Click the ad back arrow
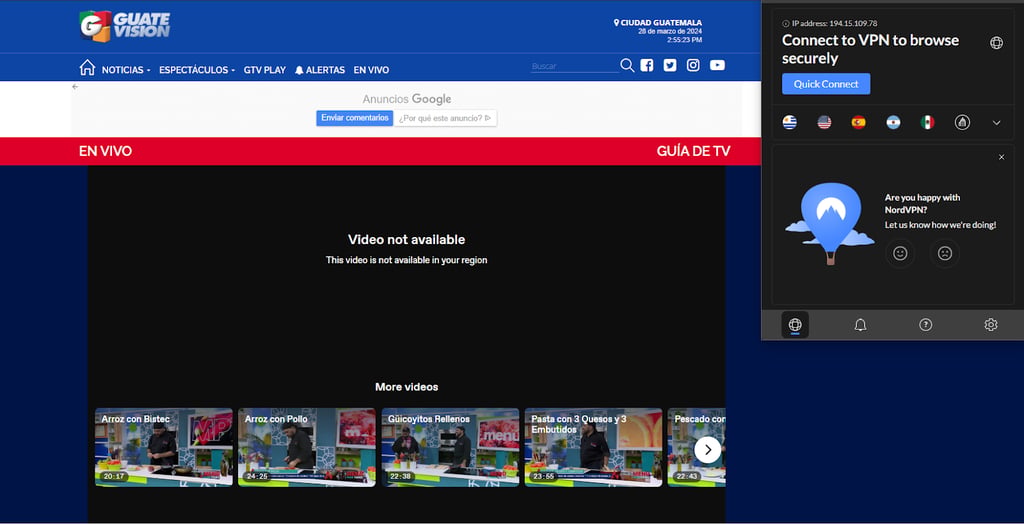1024x524 pixels. tap(75, 86)
